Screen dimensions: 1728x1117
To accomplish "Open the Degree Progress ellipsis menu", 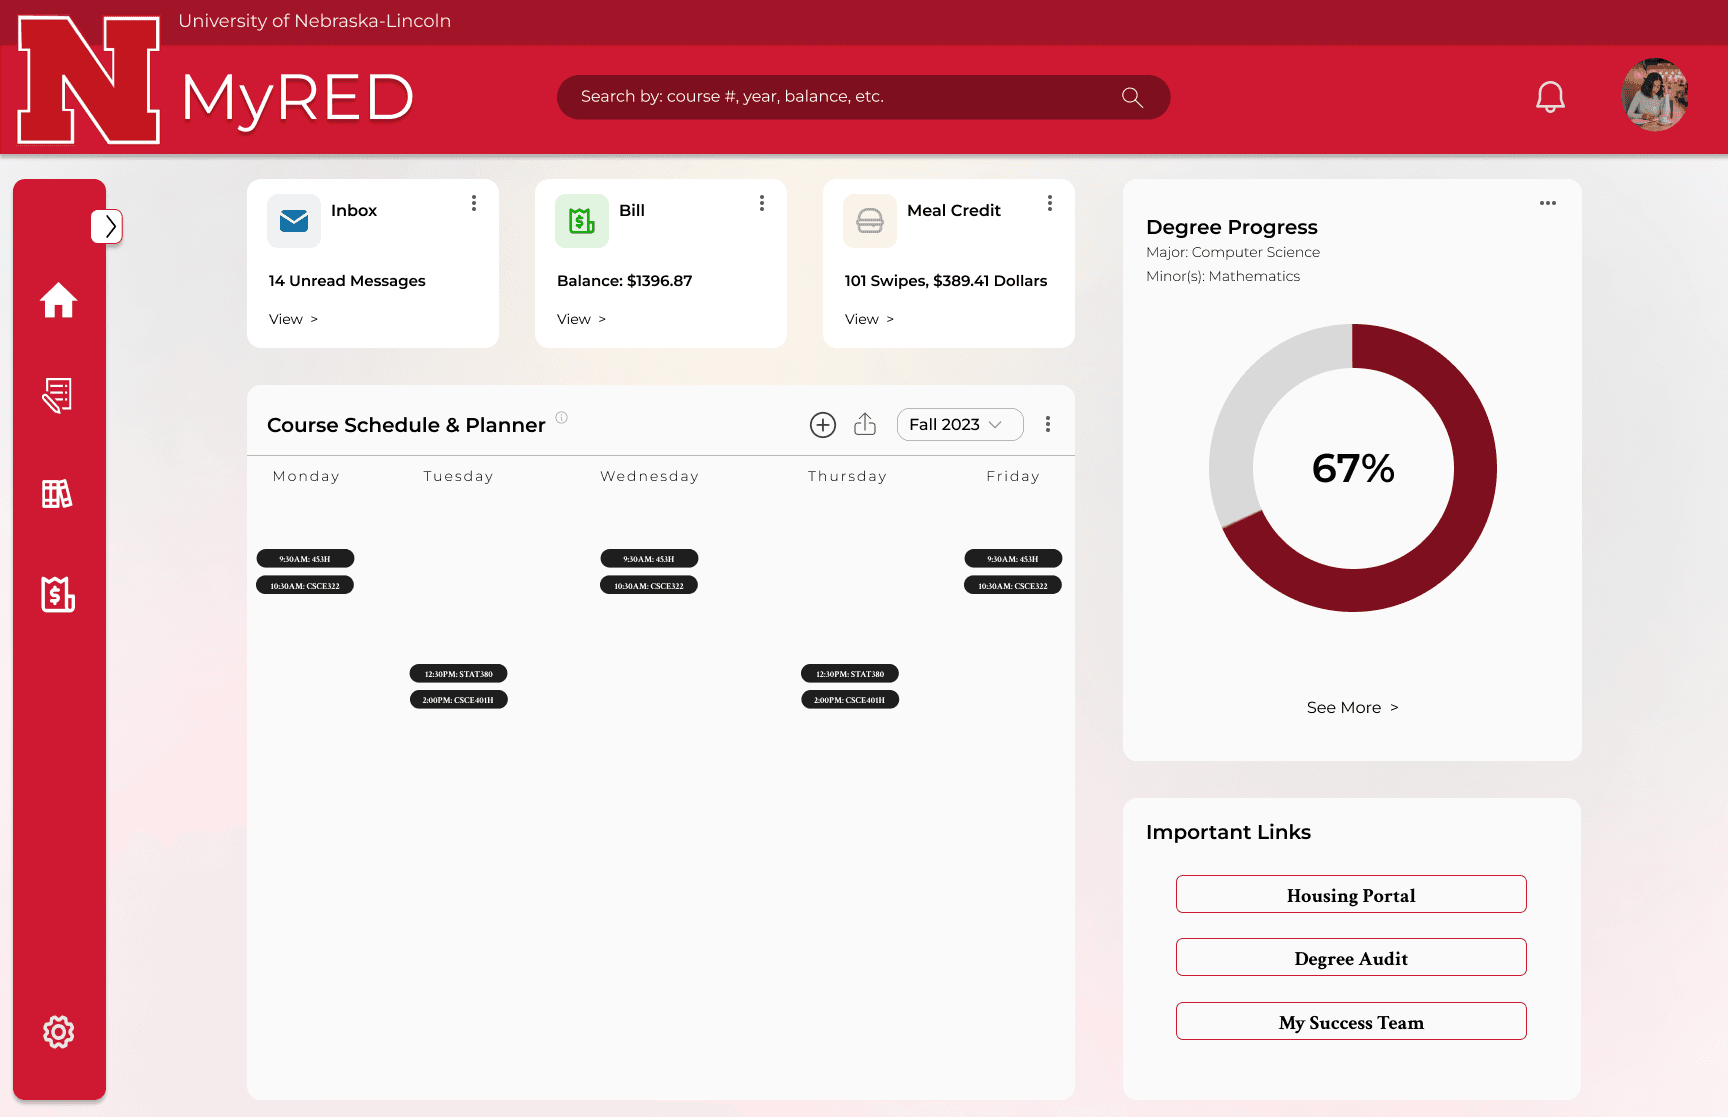I will (1547, 203).
